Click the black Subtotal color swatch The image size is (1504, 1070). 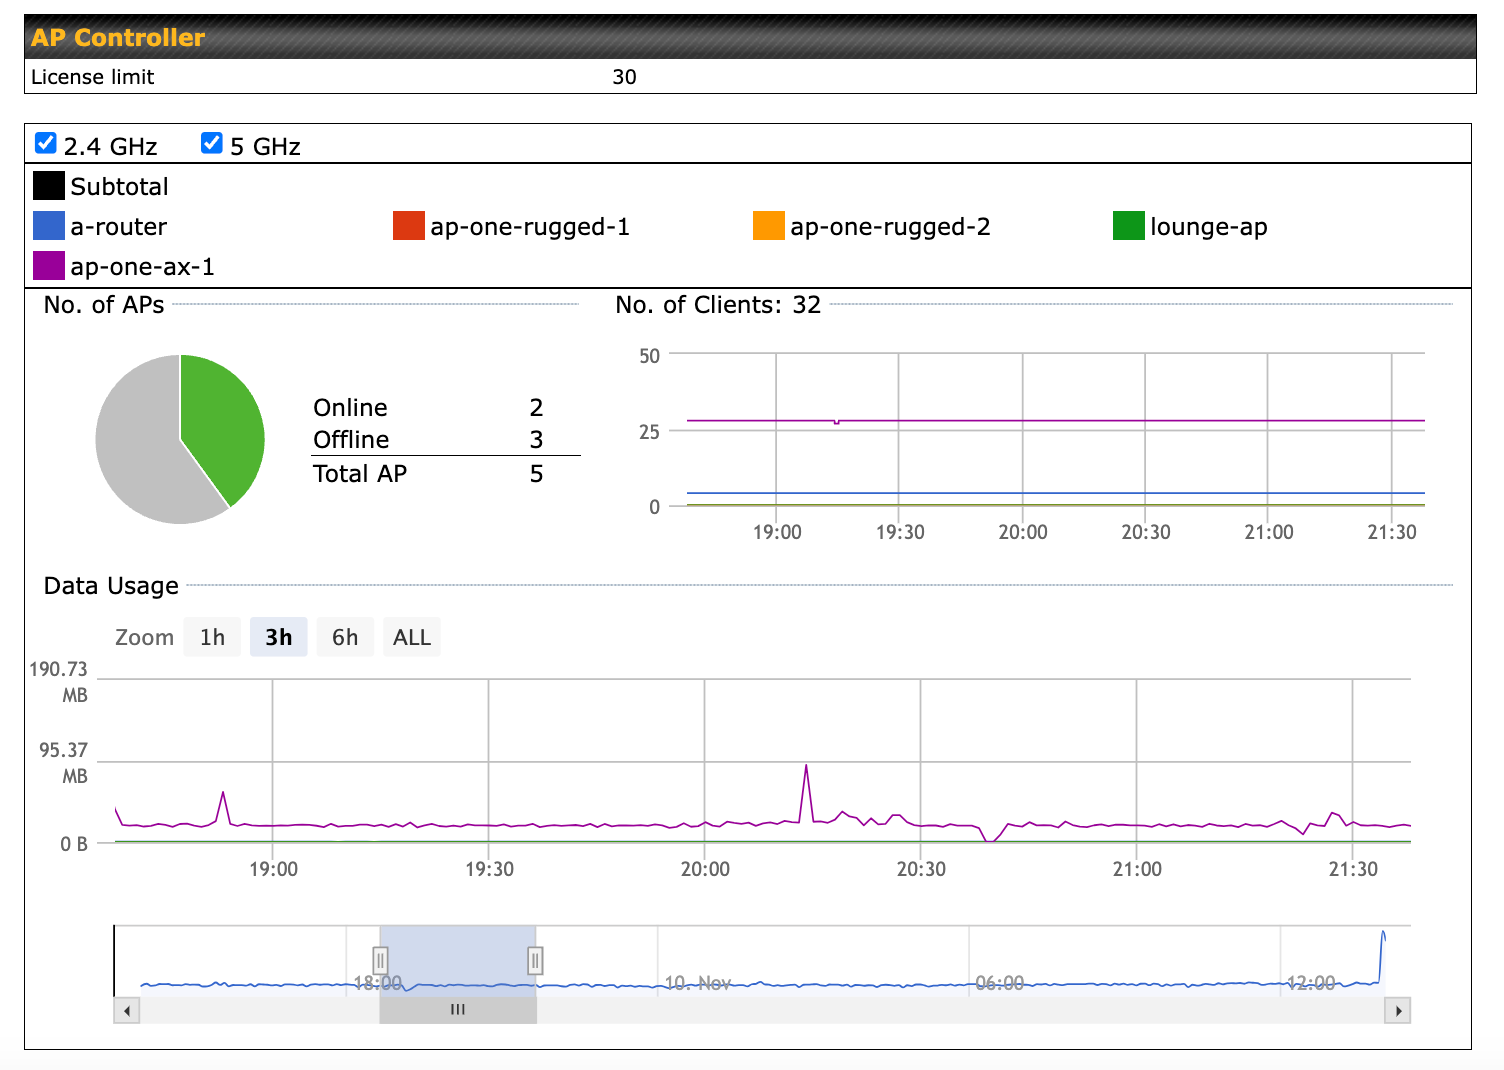coord(49,186)
